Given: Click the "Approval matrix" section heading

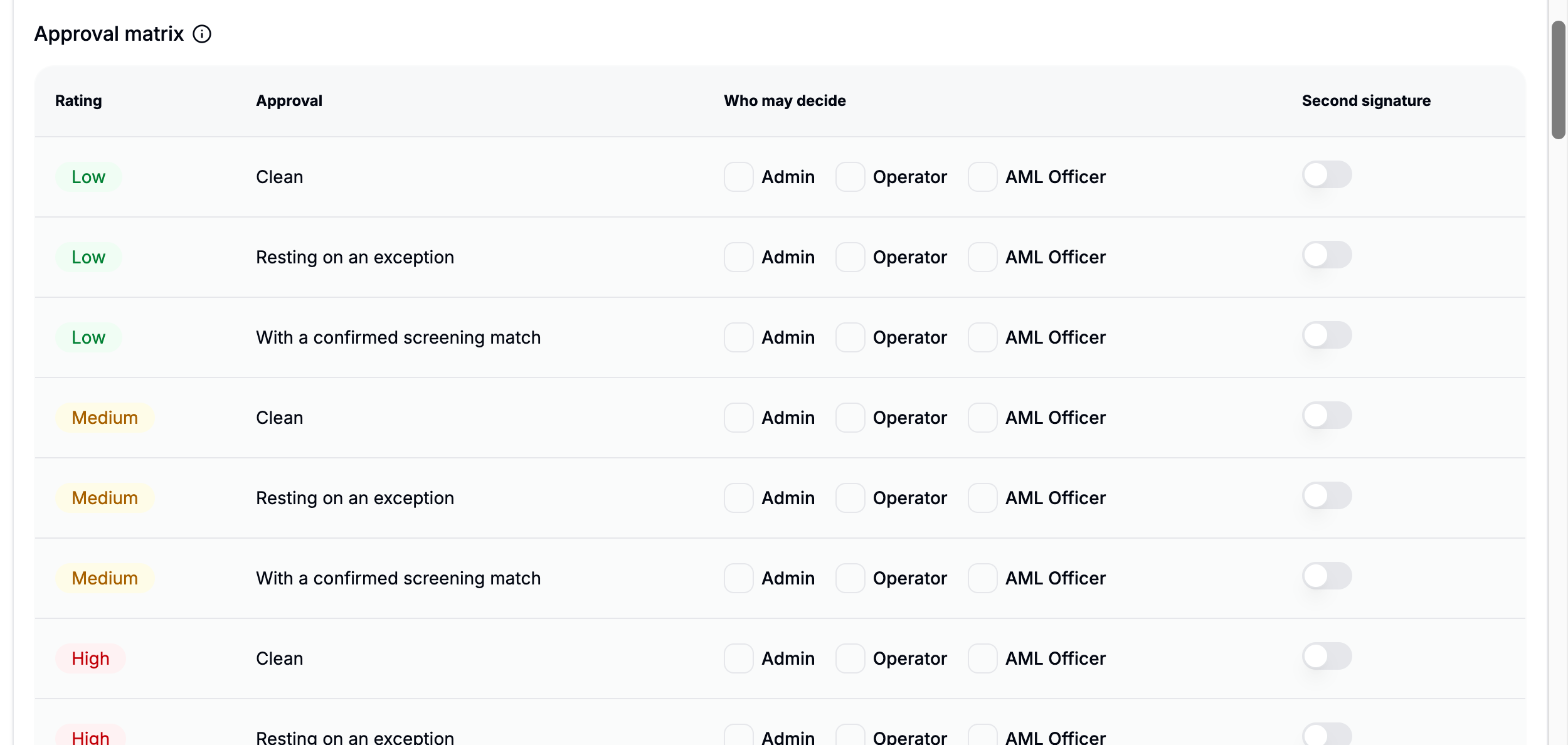Looking at the screenshot, I should tap(109, 34).
